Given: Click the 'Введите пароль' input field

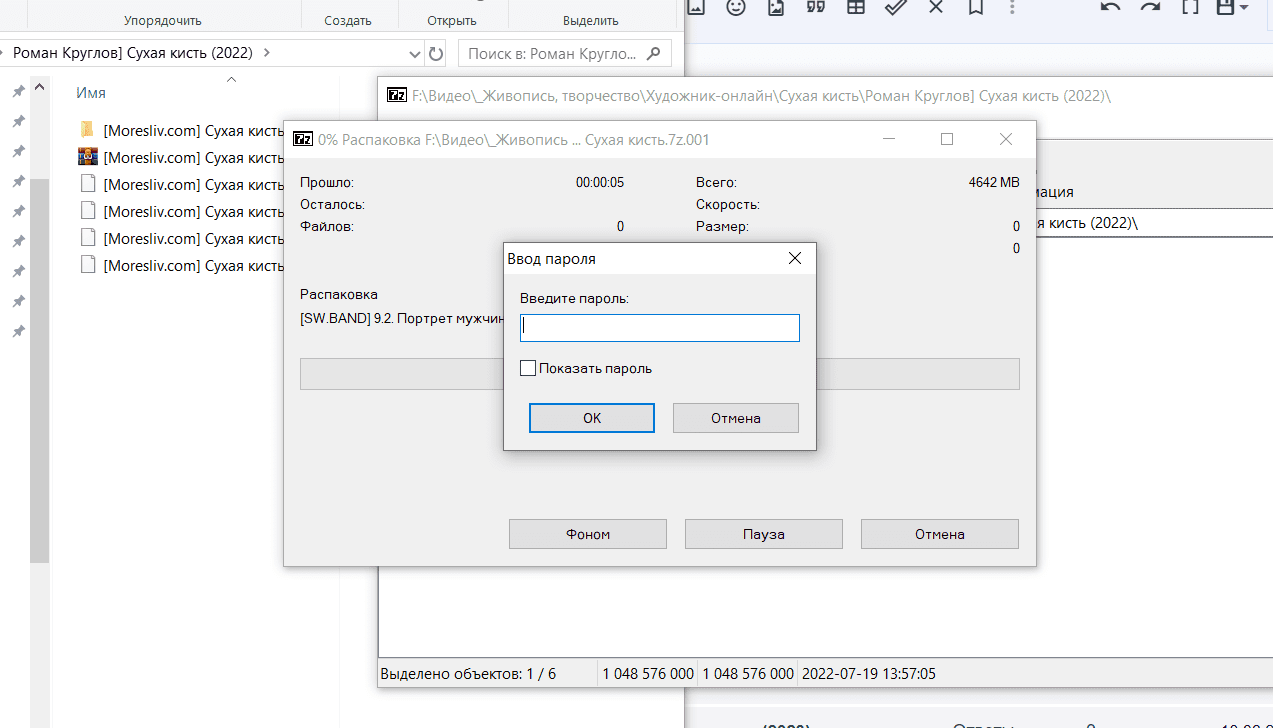Looking at the screenshot, I should coord(659,328).
